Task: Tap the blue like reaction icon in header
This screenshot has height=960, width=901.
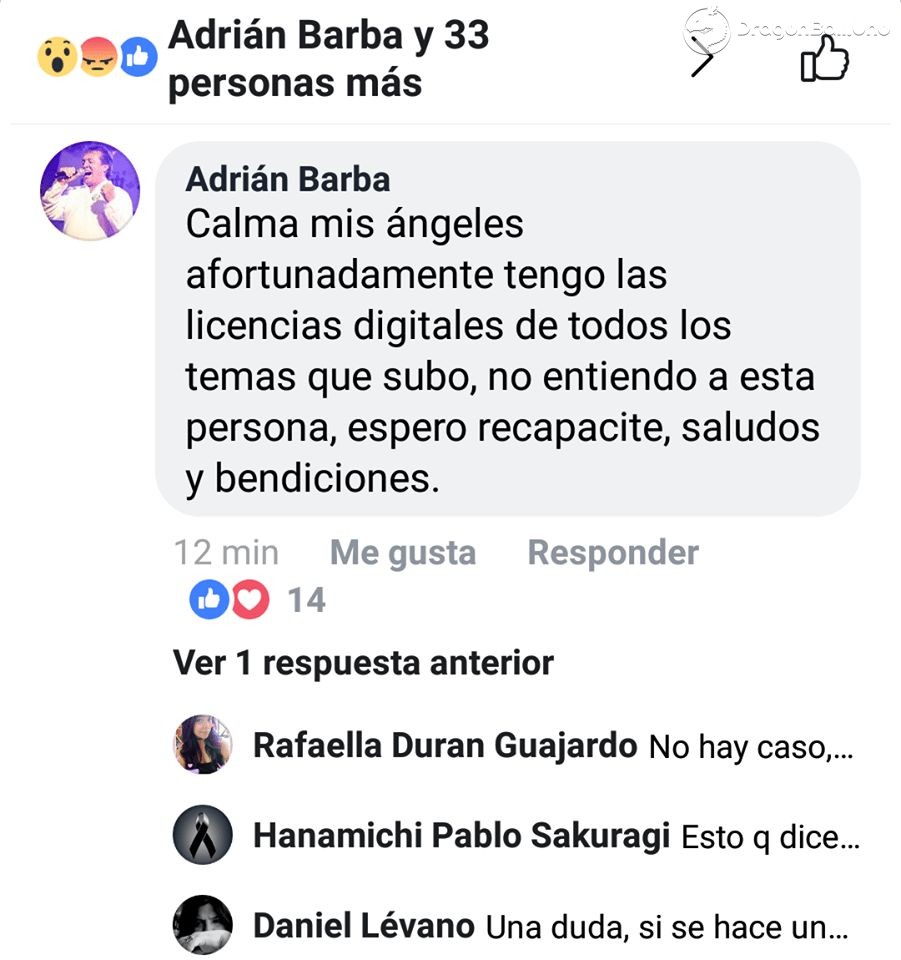Action: point(138,57)
